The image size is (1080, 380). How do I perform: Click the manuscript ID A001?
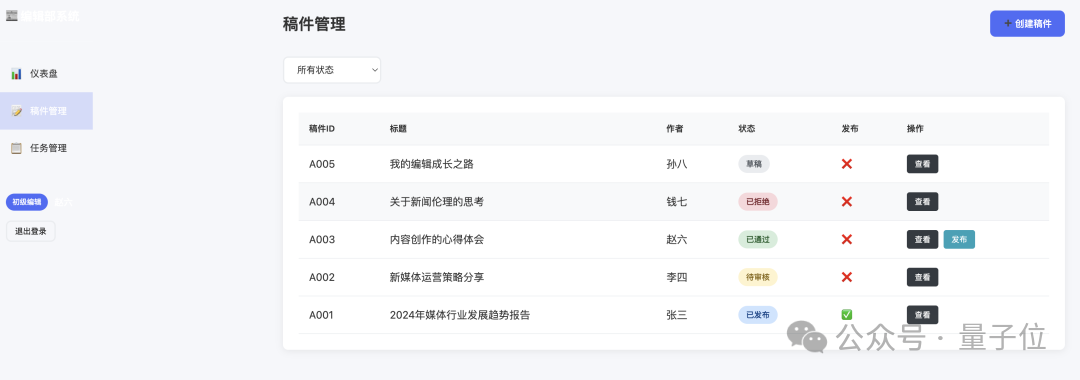322,315
